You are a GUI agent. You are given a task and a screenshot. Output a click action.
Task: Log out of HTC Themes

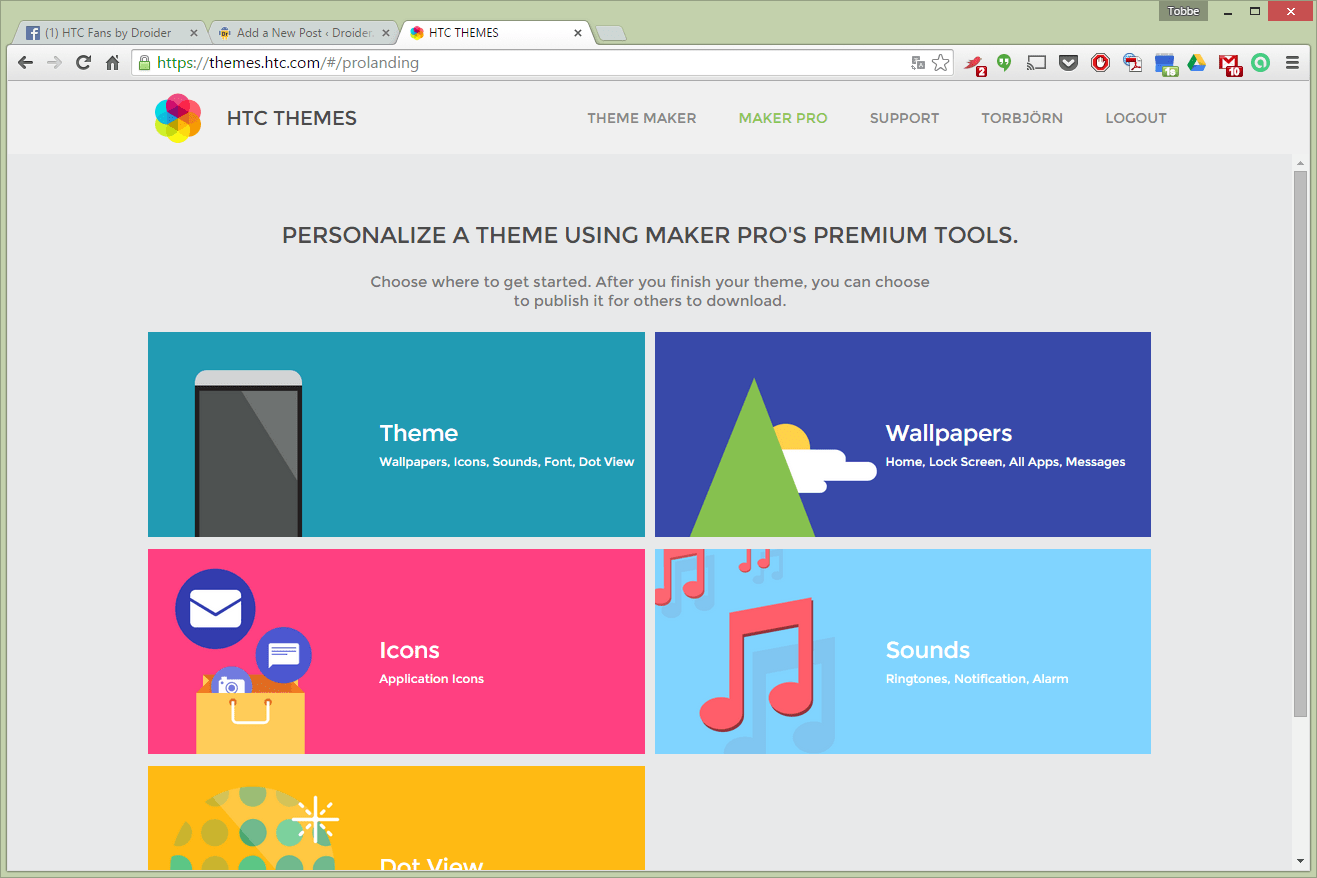[1135, 118]
